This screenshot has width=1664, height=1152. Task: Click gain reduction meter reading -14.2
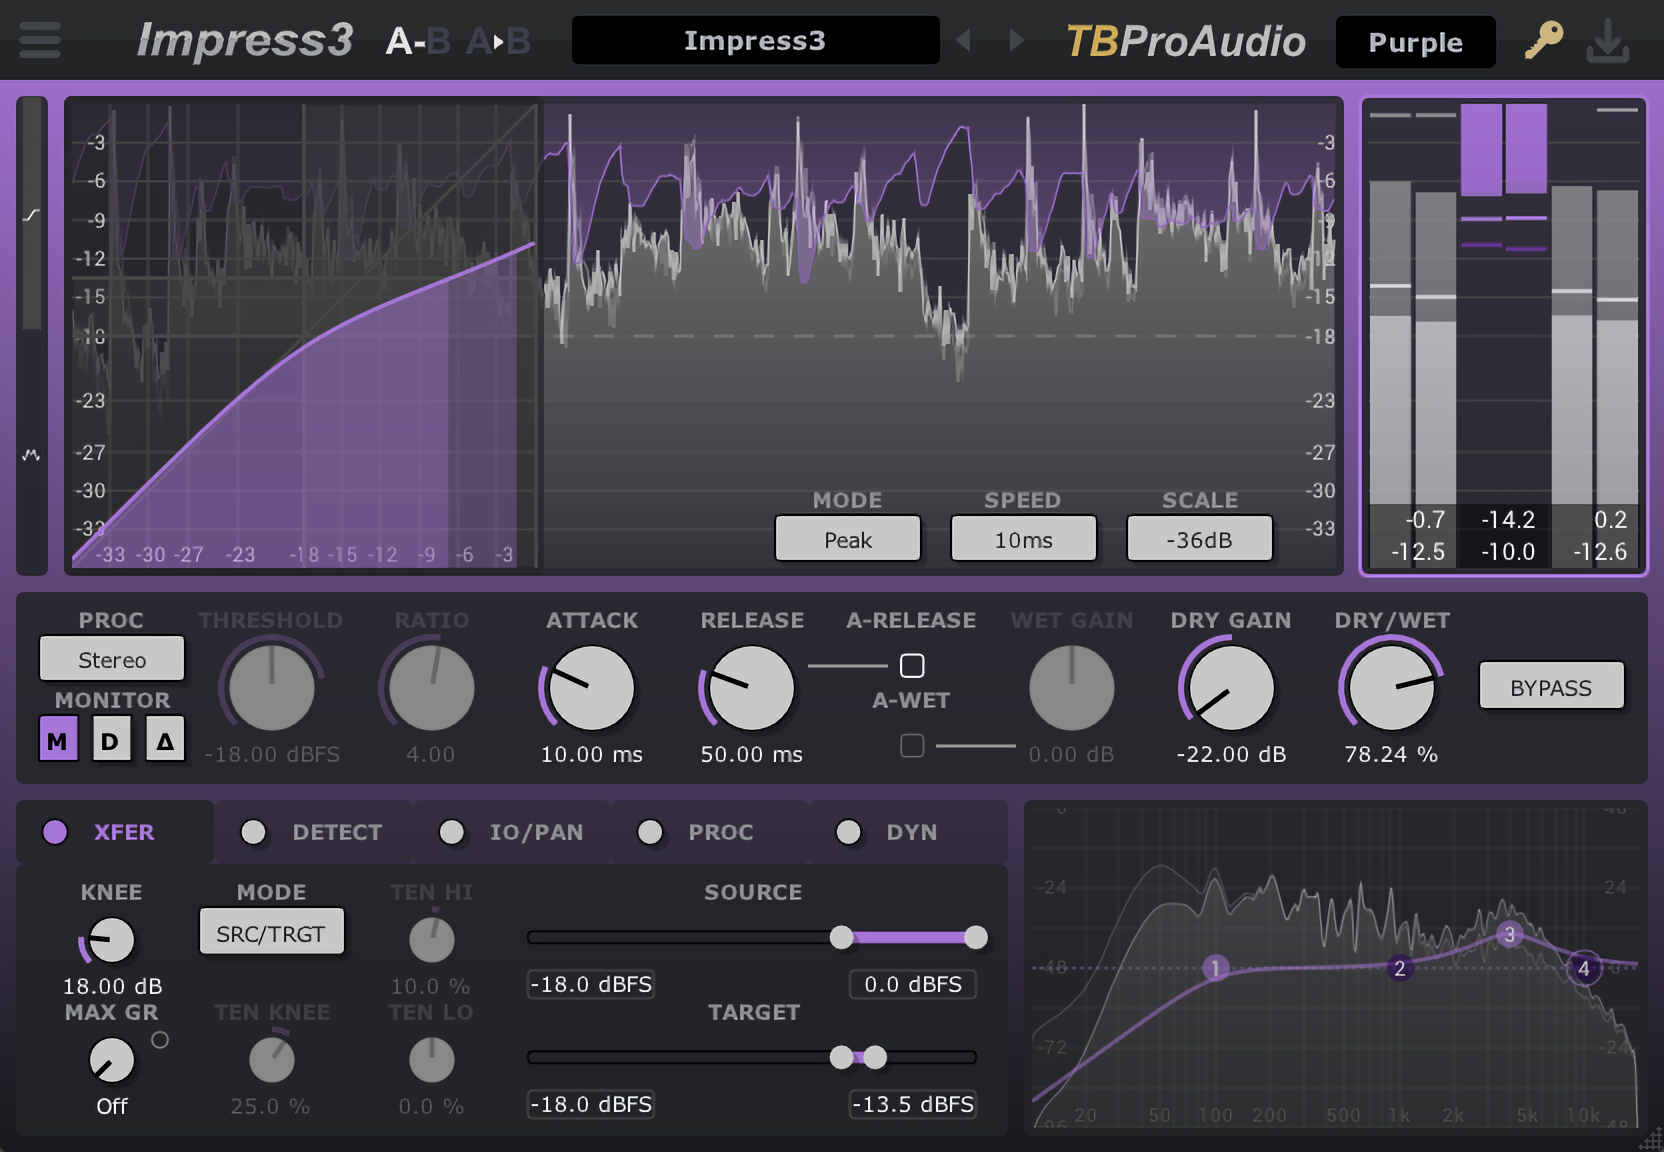tap(1507, 520)
